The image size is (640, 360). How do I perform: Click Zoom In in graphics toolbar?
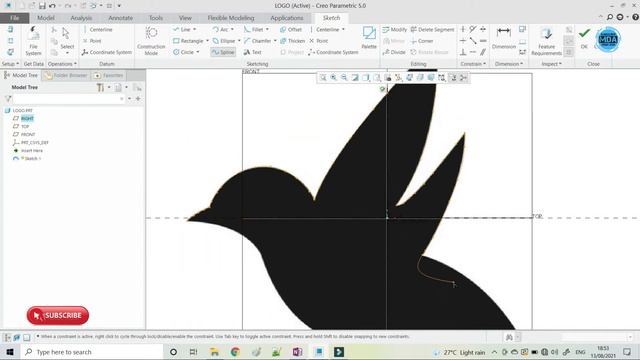pyautogui.click(x=333, y=78)
